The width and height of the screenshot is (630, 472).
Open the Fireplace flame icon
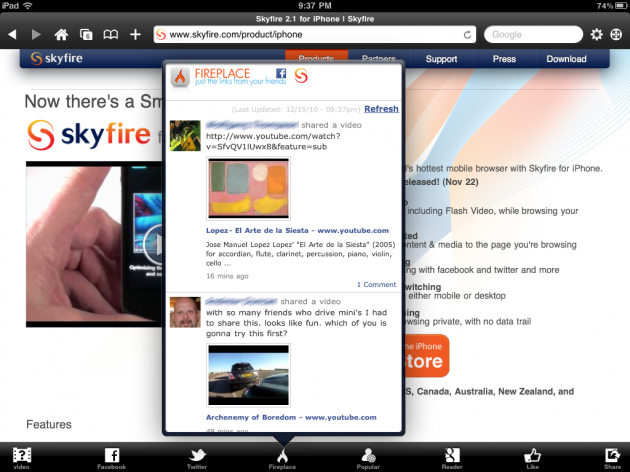click(282, 456)
